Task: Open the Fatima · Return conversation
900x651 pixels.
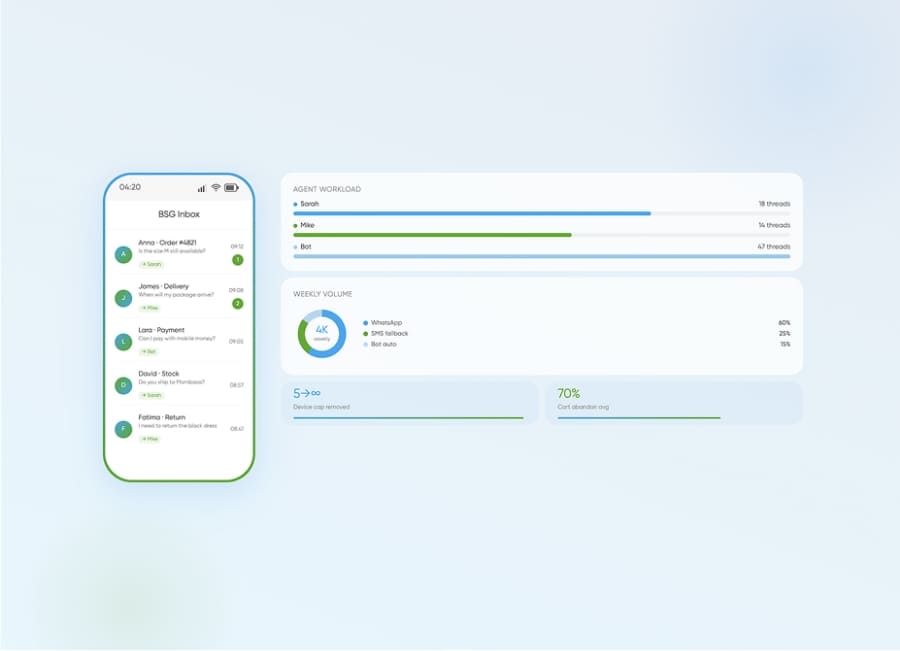Action: click(179, 428)
